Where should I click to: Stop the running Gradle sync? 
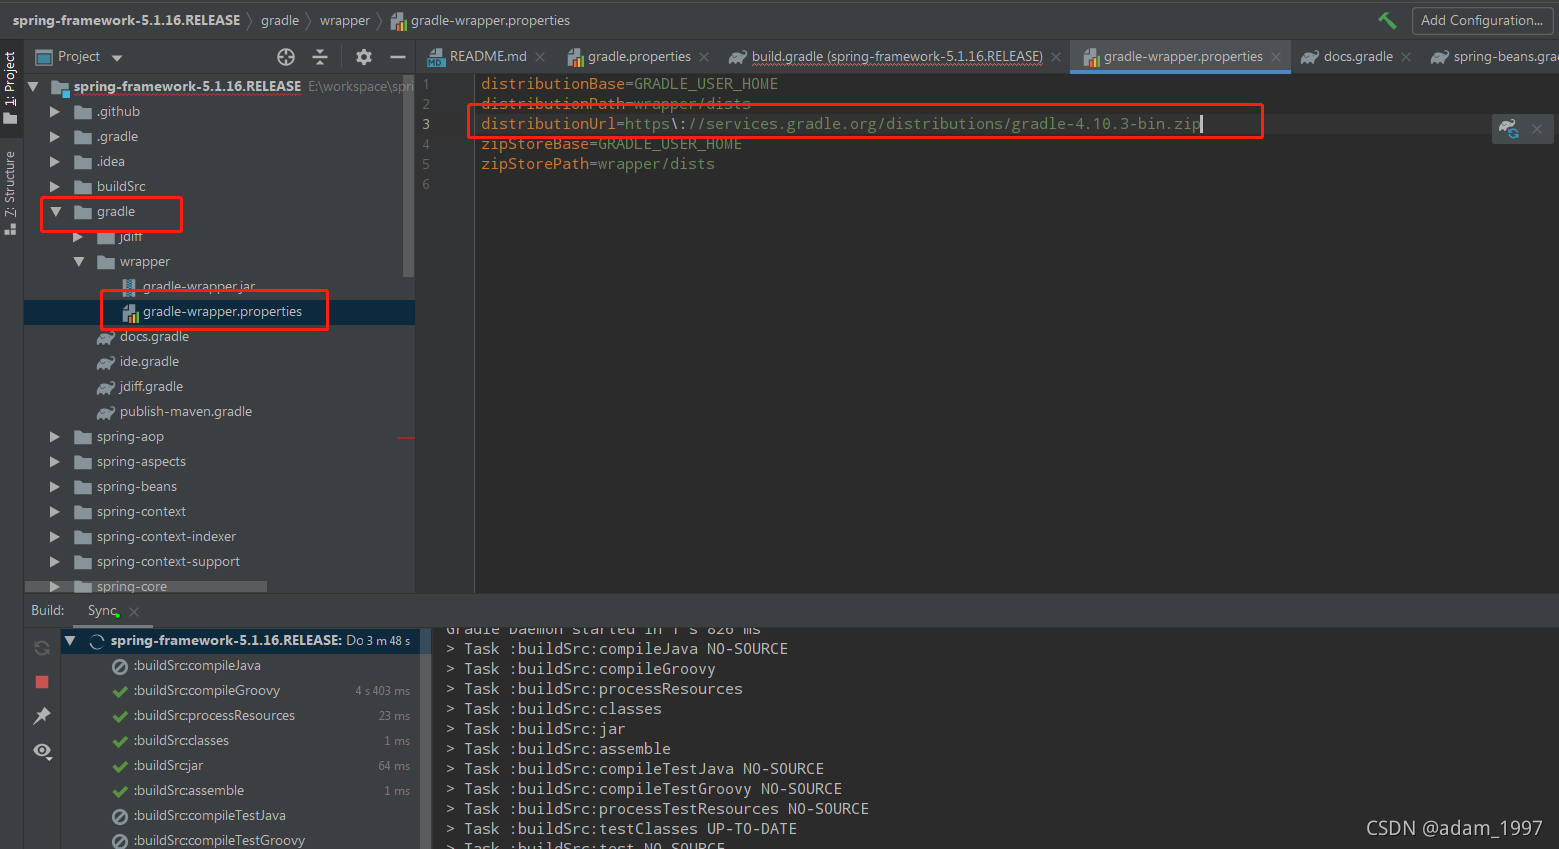pyautogui.click(x=42, y=682)
